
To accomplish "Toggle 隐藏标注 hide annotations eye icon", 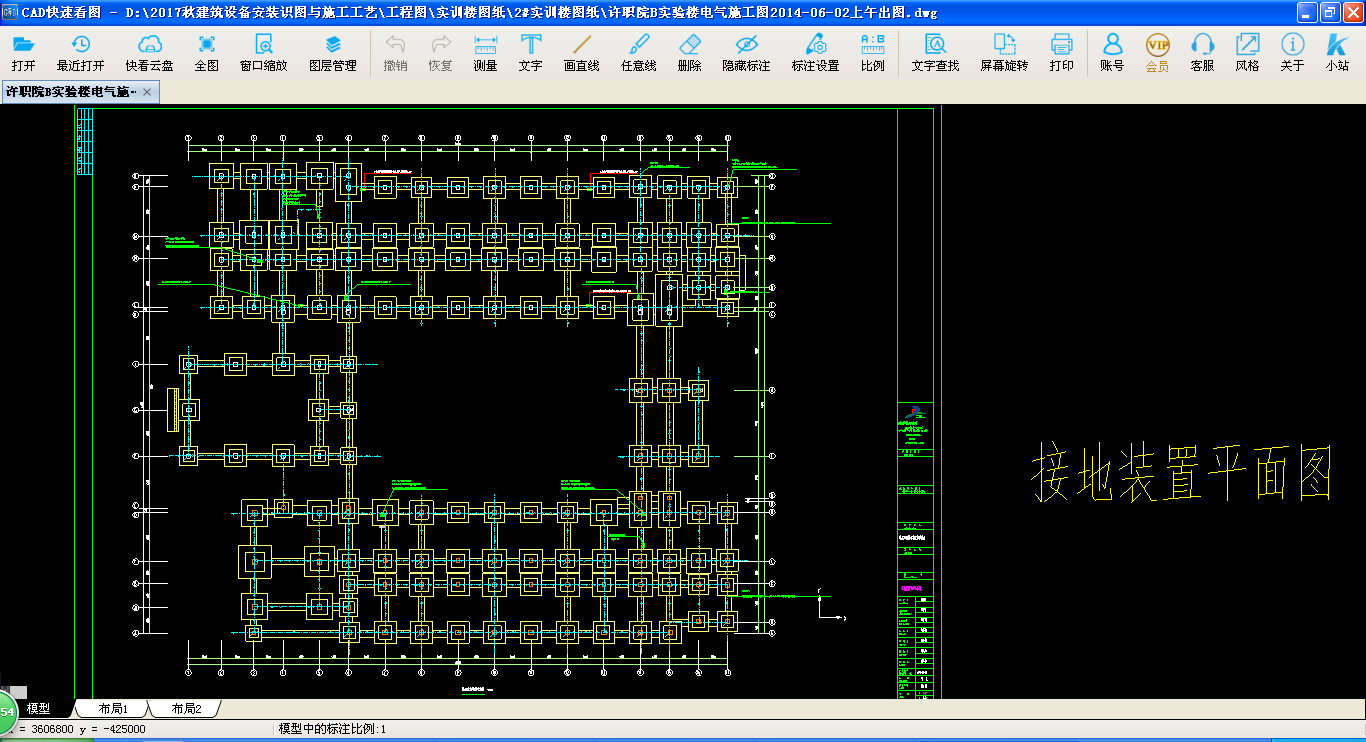I will [746, 52].
